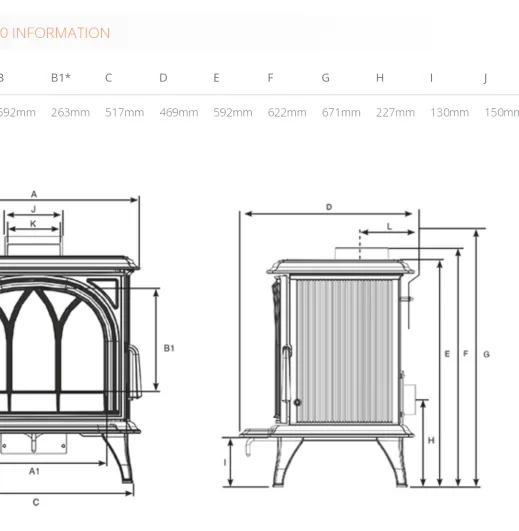Select the F column header
Viewport: 519px width, 531px height.
270,78
